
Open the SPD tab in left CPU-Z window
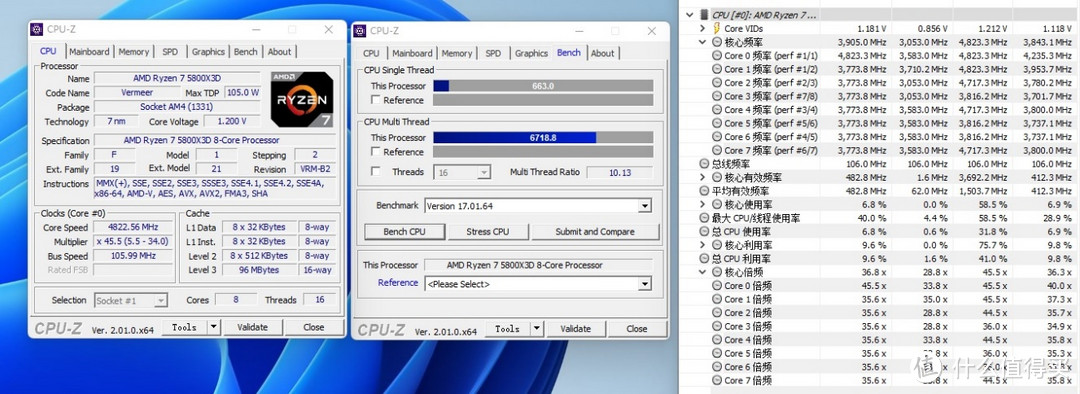170,52
